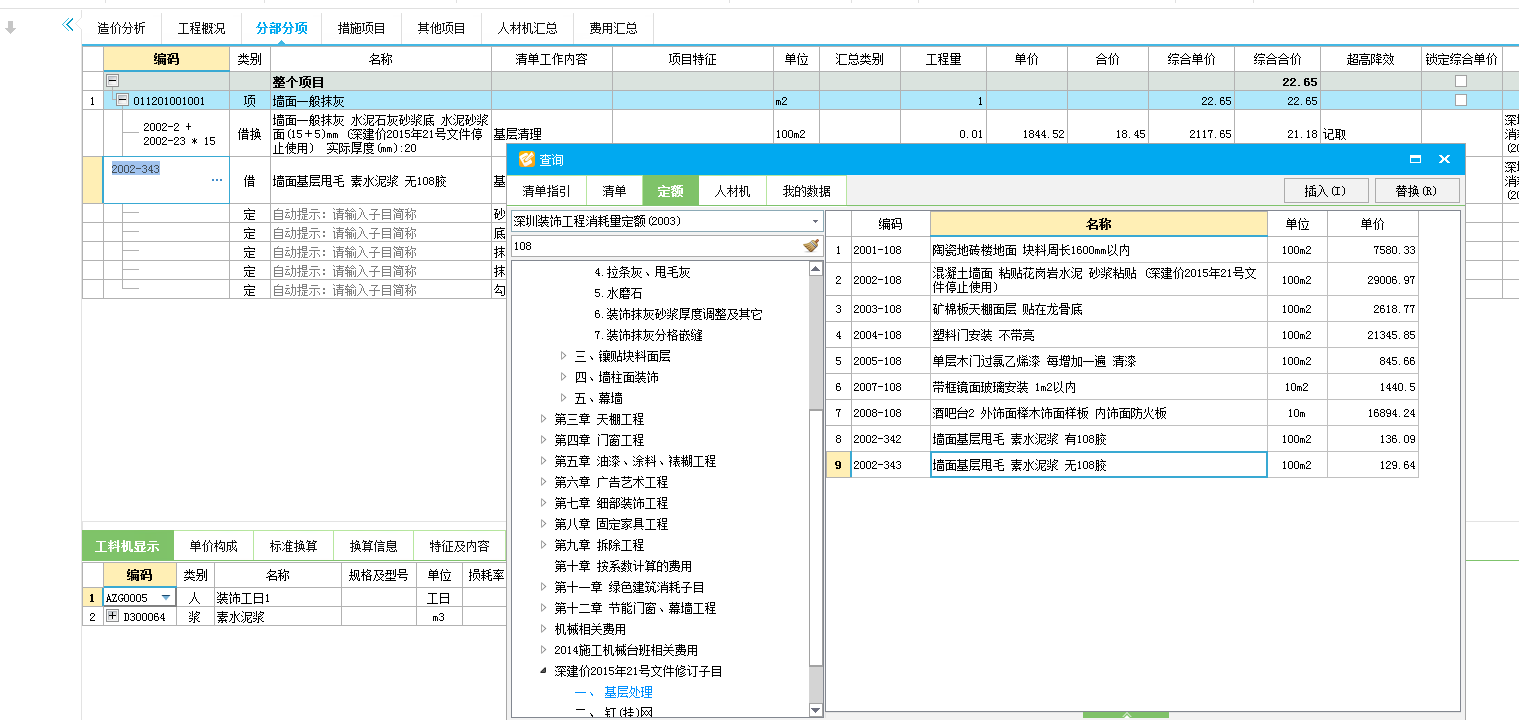Open the 深圳装饰工程消耗量定额(2003) combo box
This screenshot has height=720, width=1519.
click(x=666, y=221)
